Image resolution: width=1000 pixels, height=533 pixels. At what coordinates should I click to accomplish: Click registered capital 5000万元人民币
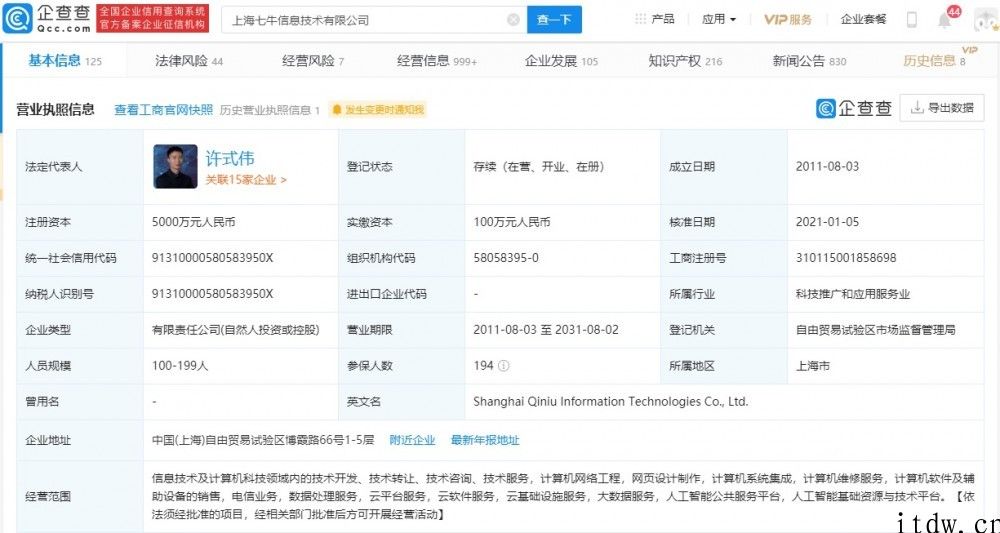pyautogui.click(x=194, y=222)
